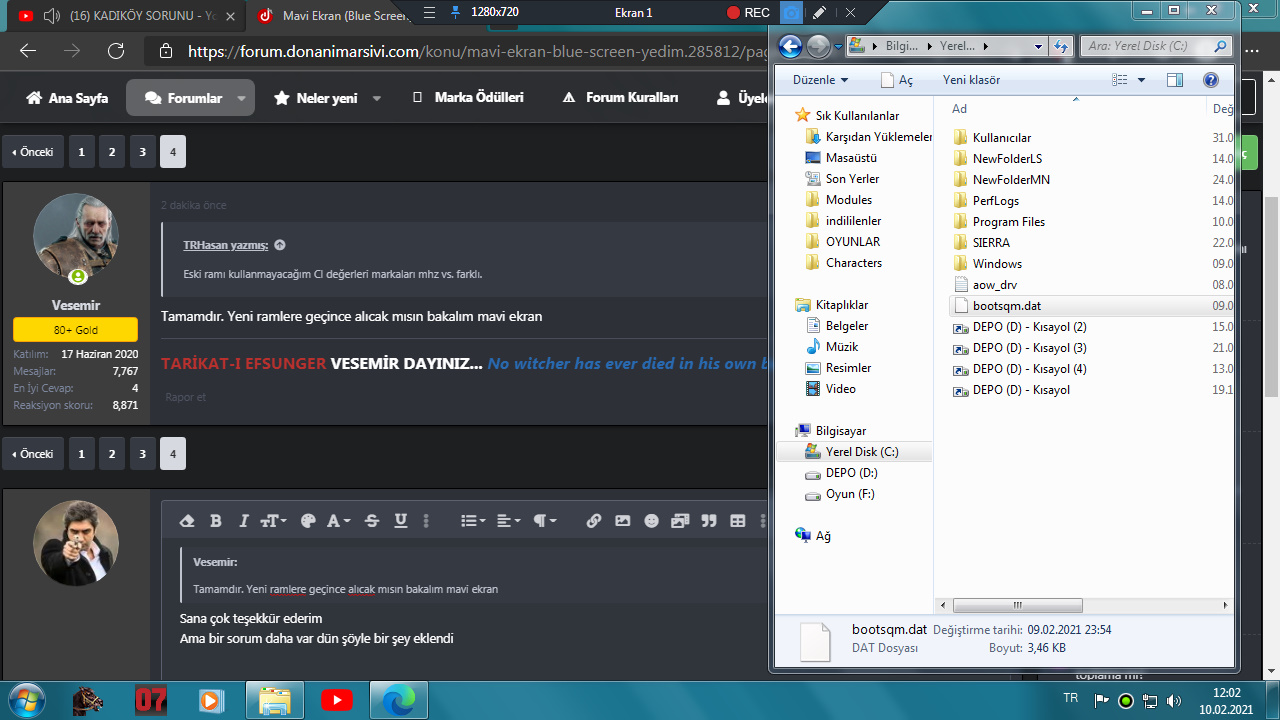
Task: Click the browser back arrow
Action: point(28,51)
